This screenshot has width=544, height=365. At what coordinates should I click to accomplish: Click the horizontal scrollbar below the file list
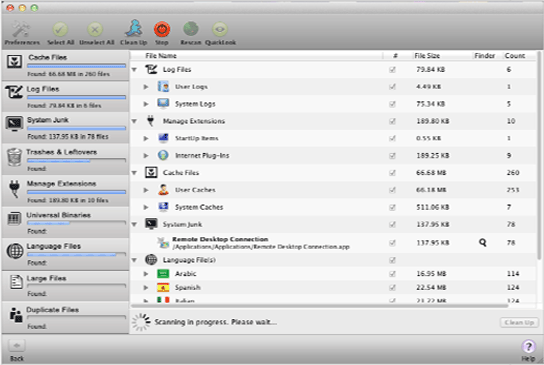[320, 306]
